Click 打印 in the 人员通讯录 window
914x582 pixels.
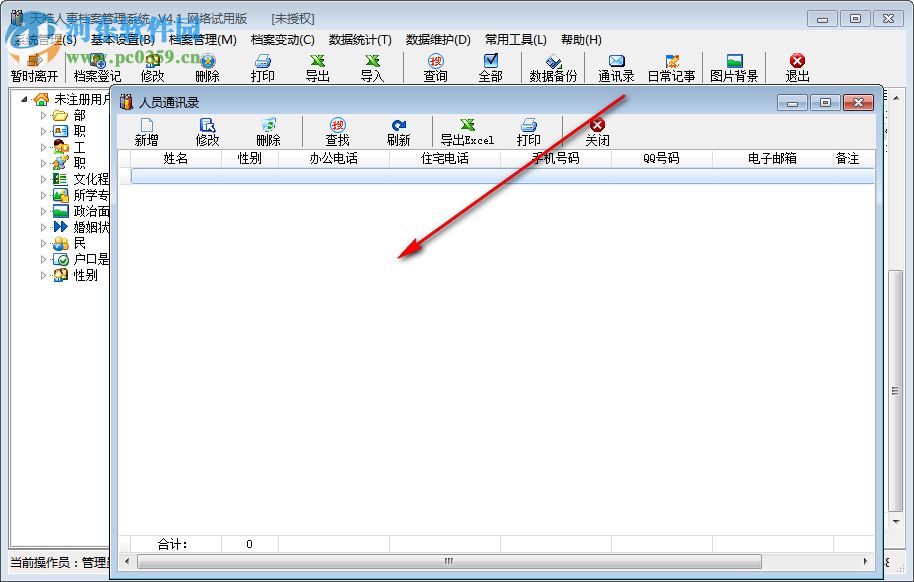[x=529, y=132]
